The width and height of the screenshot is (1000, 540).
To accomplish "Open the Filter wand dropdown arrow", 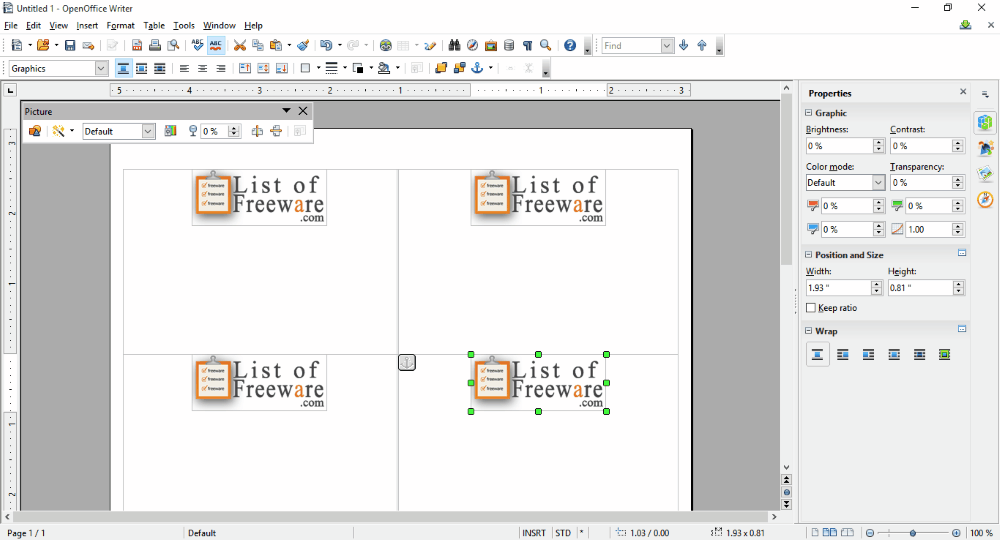I will tap(71, 131).
